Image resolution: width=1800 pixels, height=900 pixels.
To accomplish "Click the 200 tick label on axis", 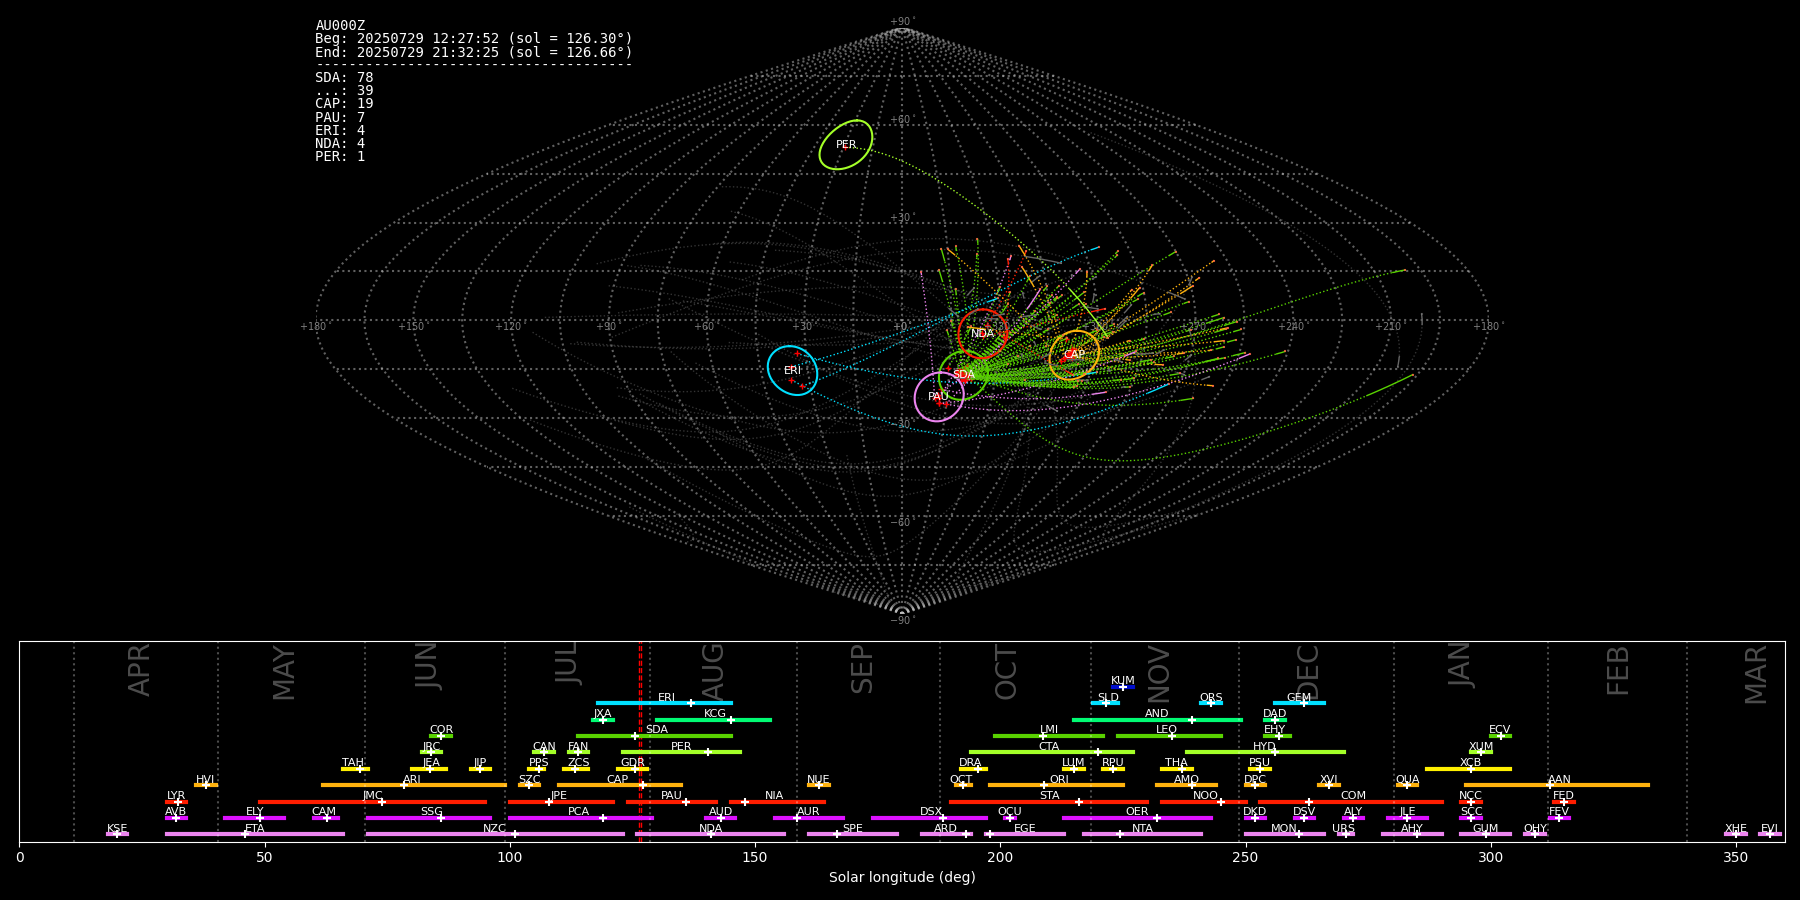I will click(x=1000, y=858).
